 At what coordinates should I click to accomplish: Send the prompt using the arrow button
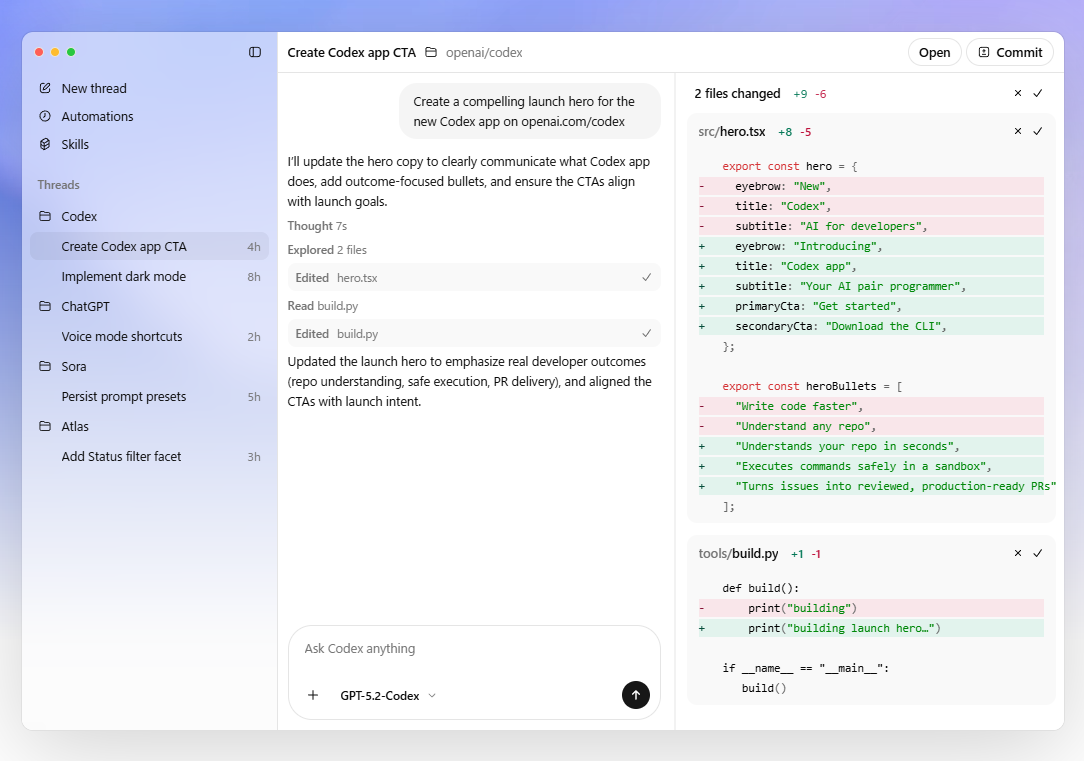click(x=636, y=695)
